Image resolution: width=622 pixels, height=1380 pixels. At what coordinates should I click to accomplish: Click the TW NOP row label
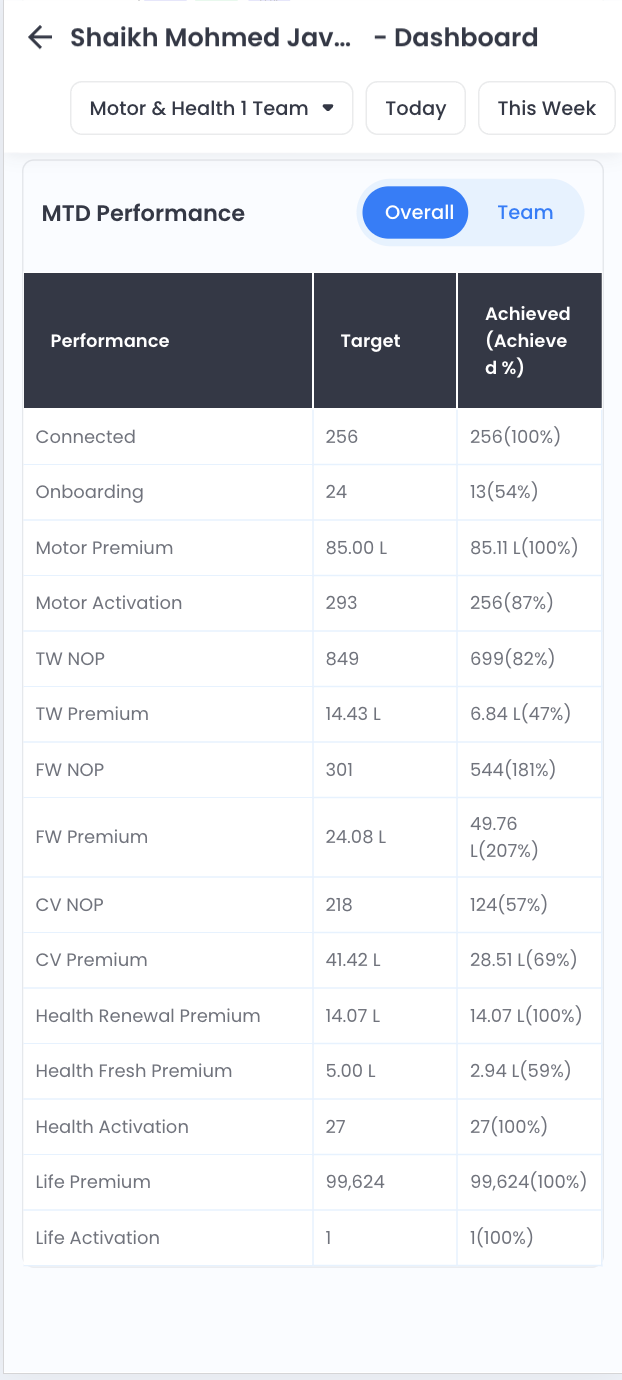coord(70,659)
